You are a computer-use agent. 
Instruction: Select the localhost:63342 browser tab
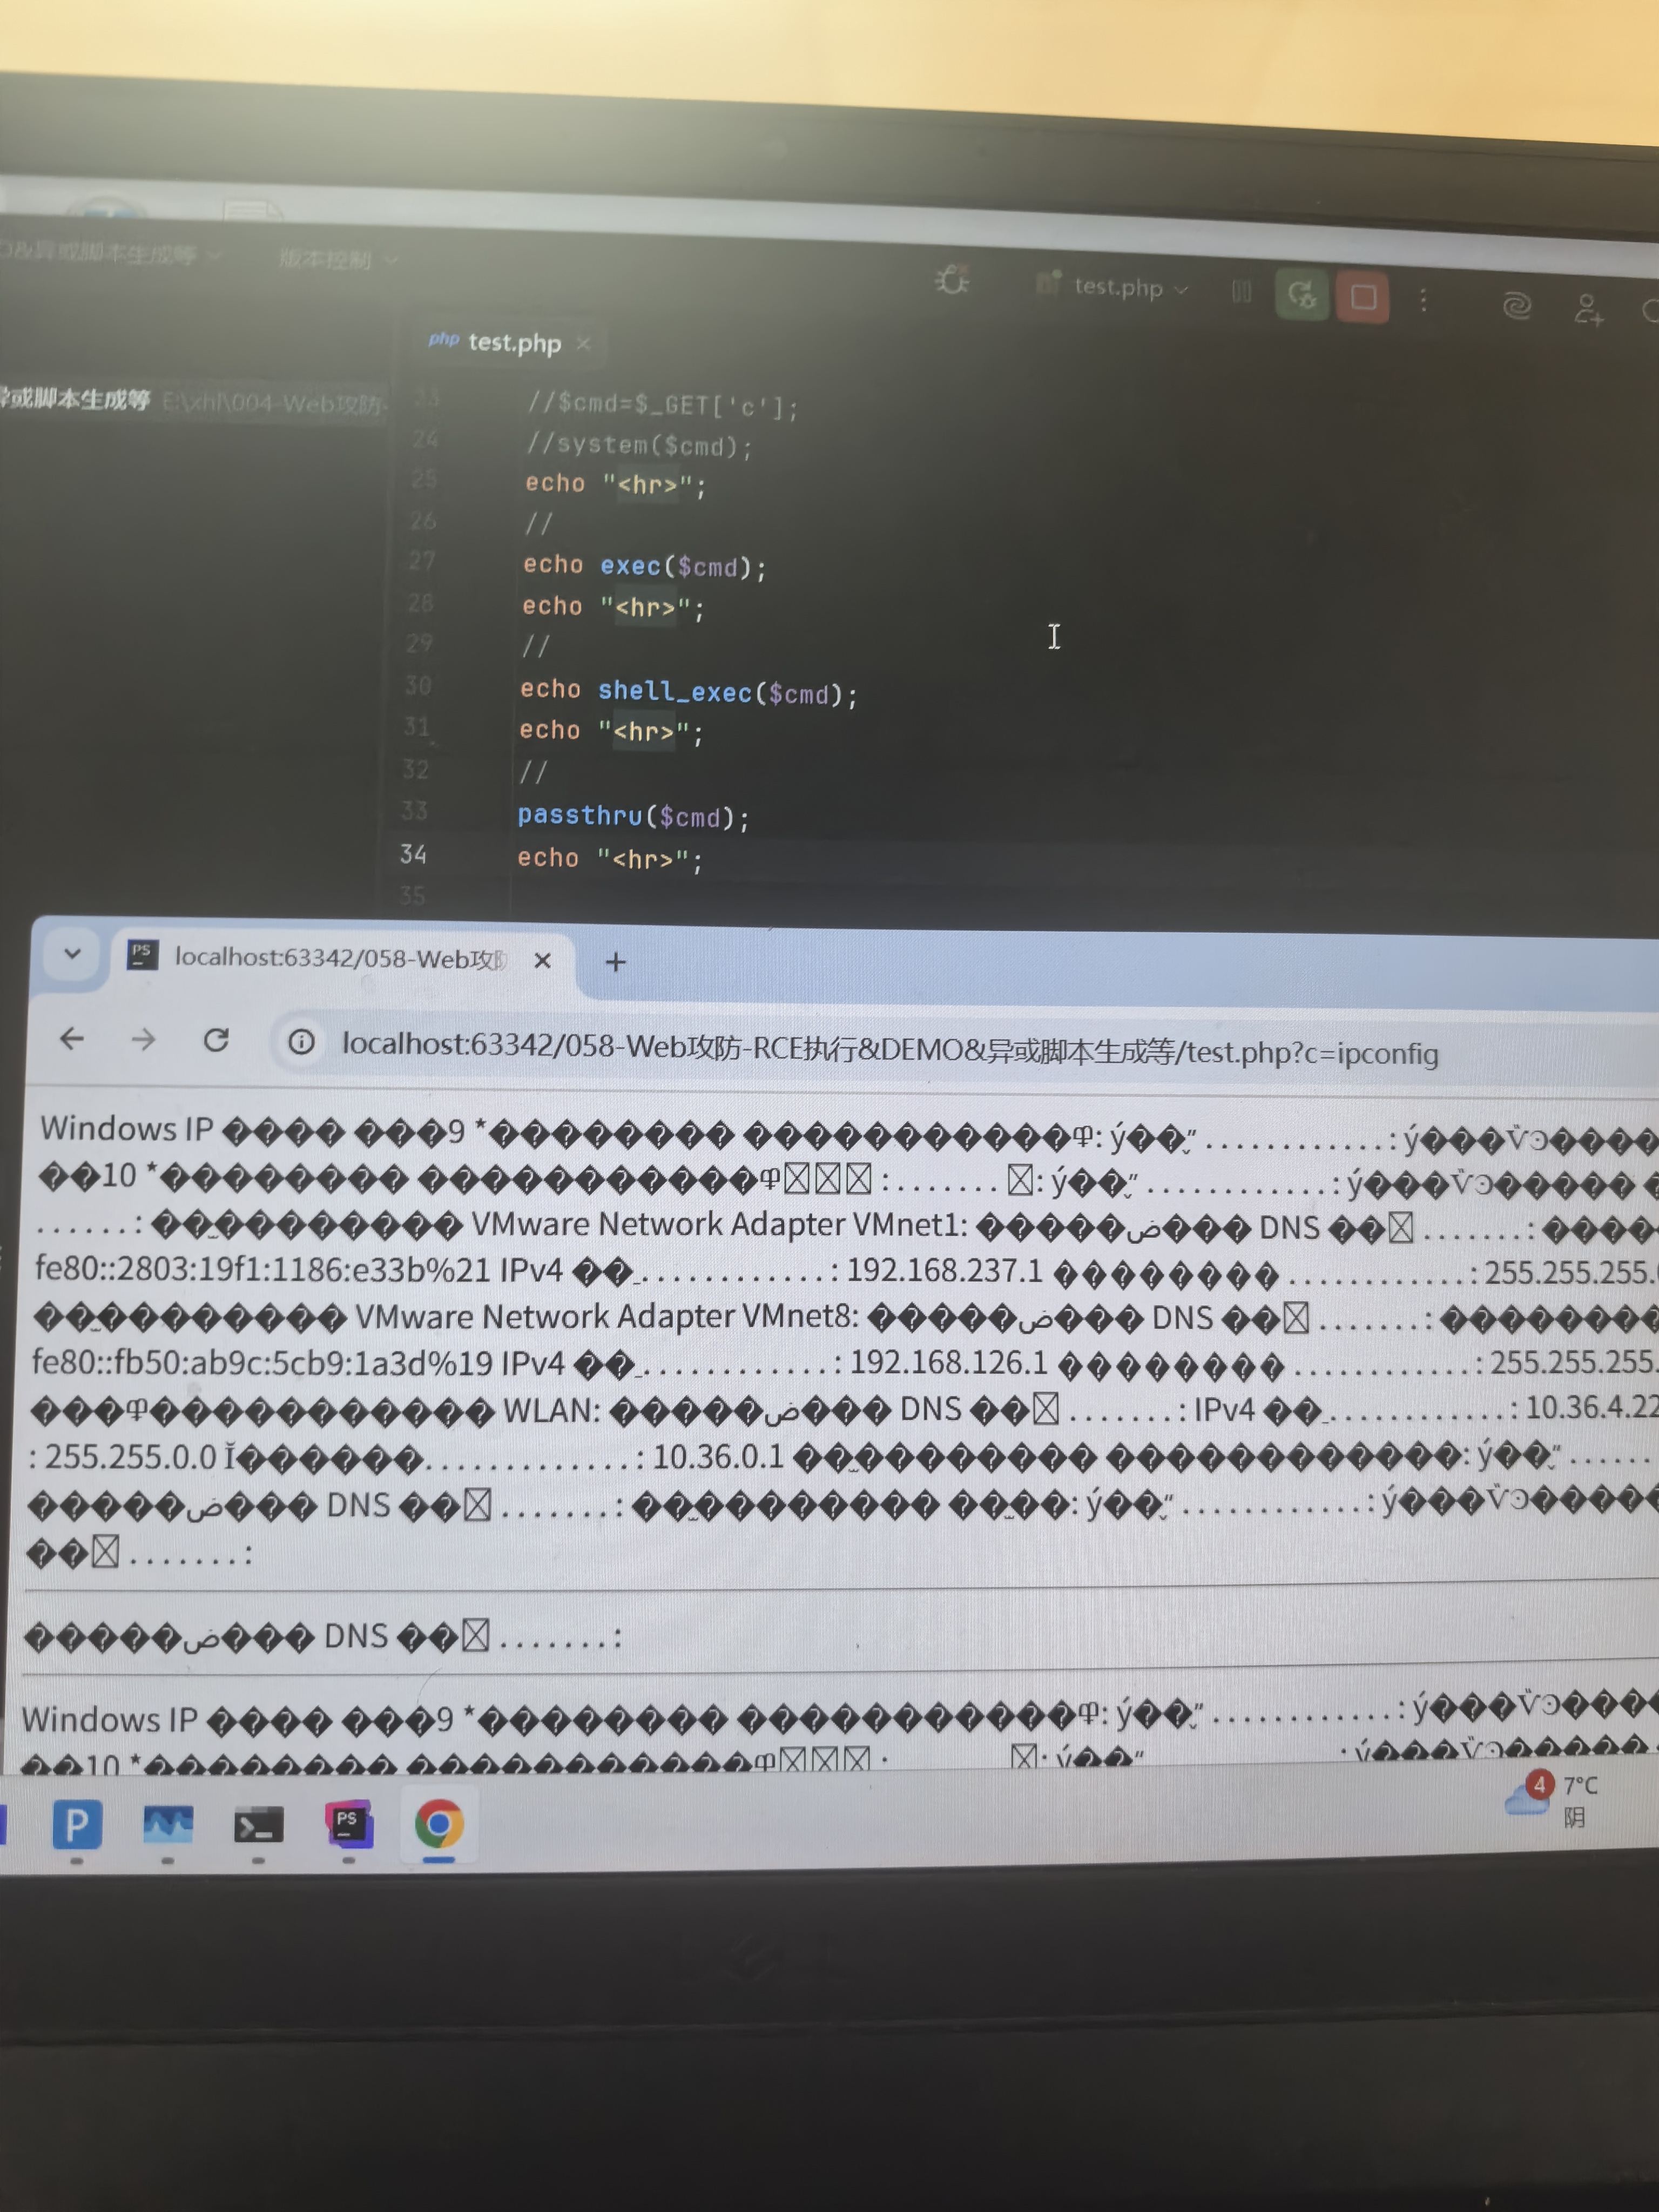pos(339,958)
